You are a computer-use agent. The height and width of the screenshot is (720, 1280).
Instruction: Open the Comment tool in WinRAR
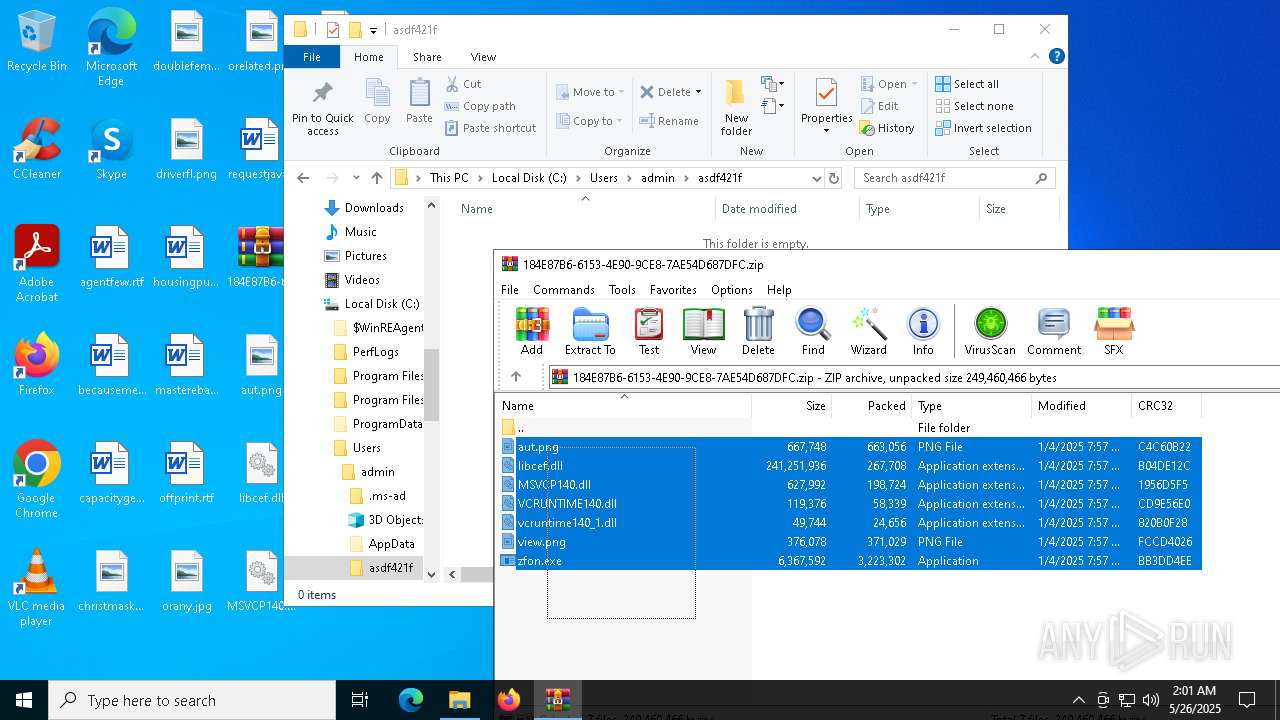click(1054, 331)
